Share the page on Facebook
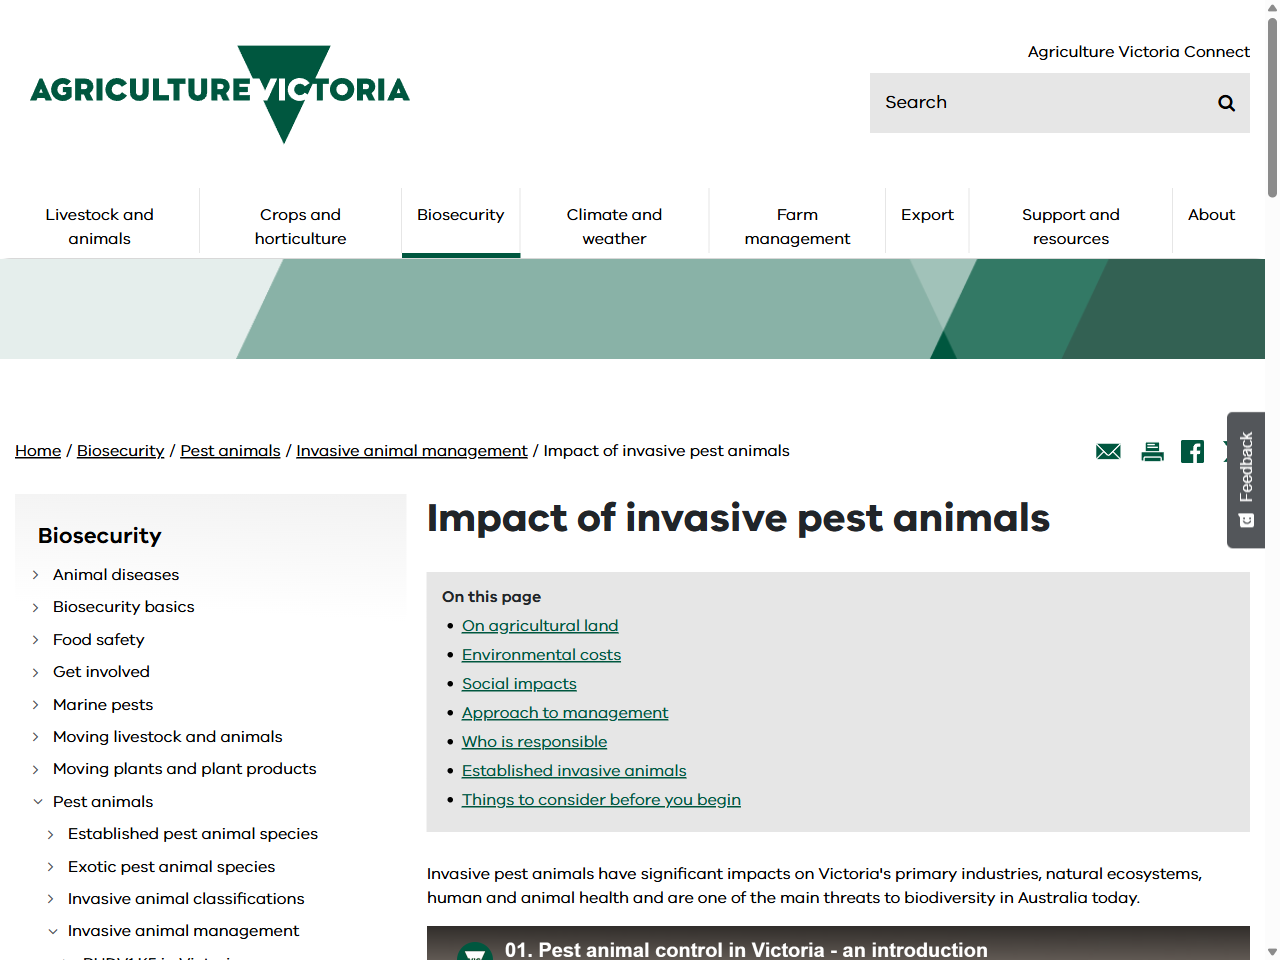Image resolution: width=1280 pixels, height=960 pixels. pos(1192,451)
